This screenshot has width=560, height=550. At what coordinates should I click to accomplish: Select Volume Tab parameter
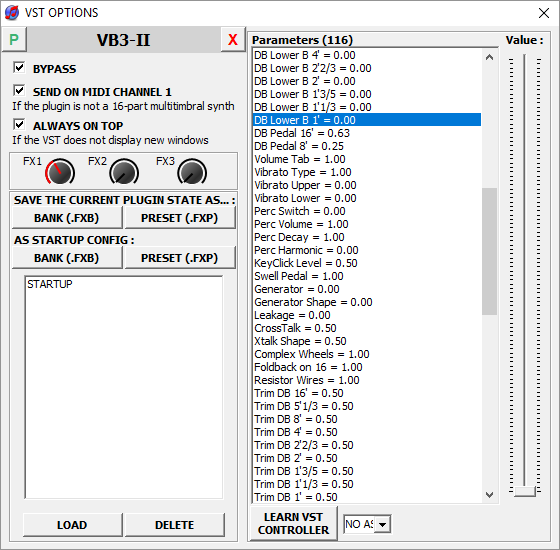(x=367, y=159)
